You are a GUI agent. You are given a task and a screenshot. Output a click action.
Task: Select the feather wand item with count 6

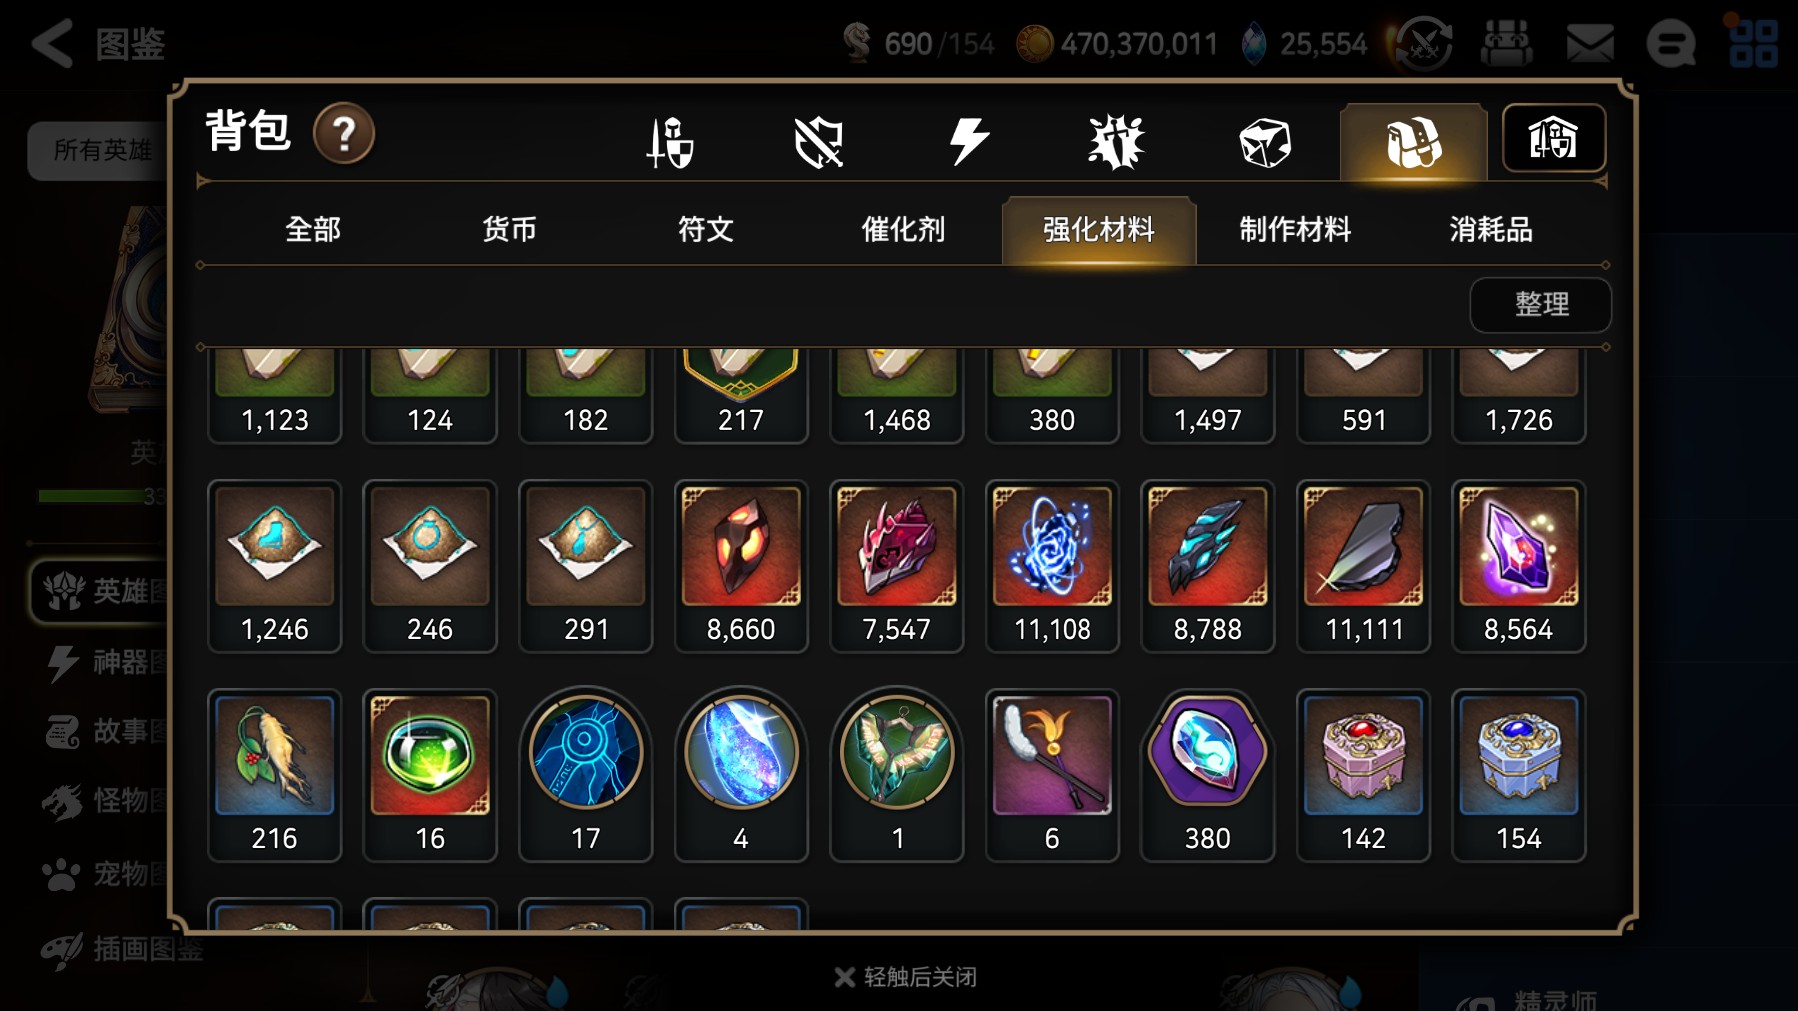pyautogui.click(x=1052, y=775)
